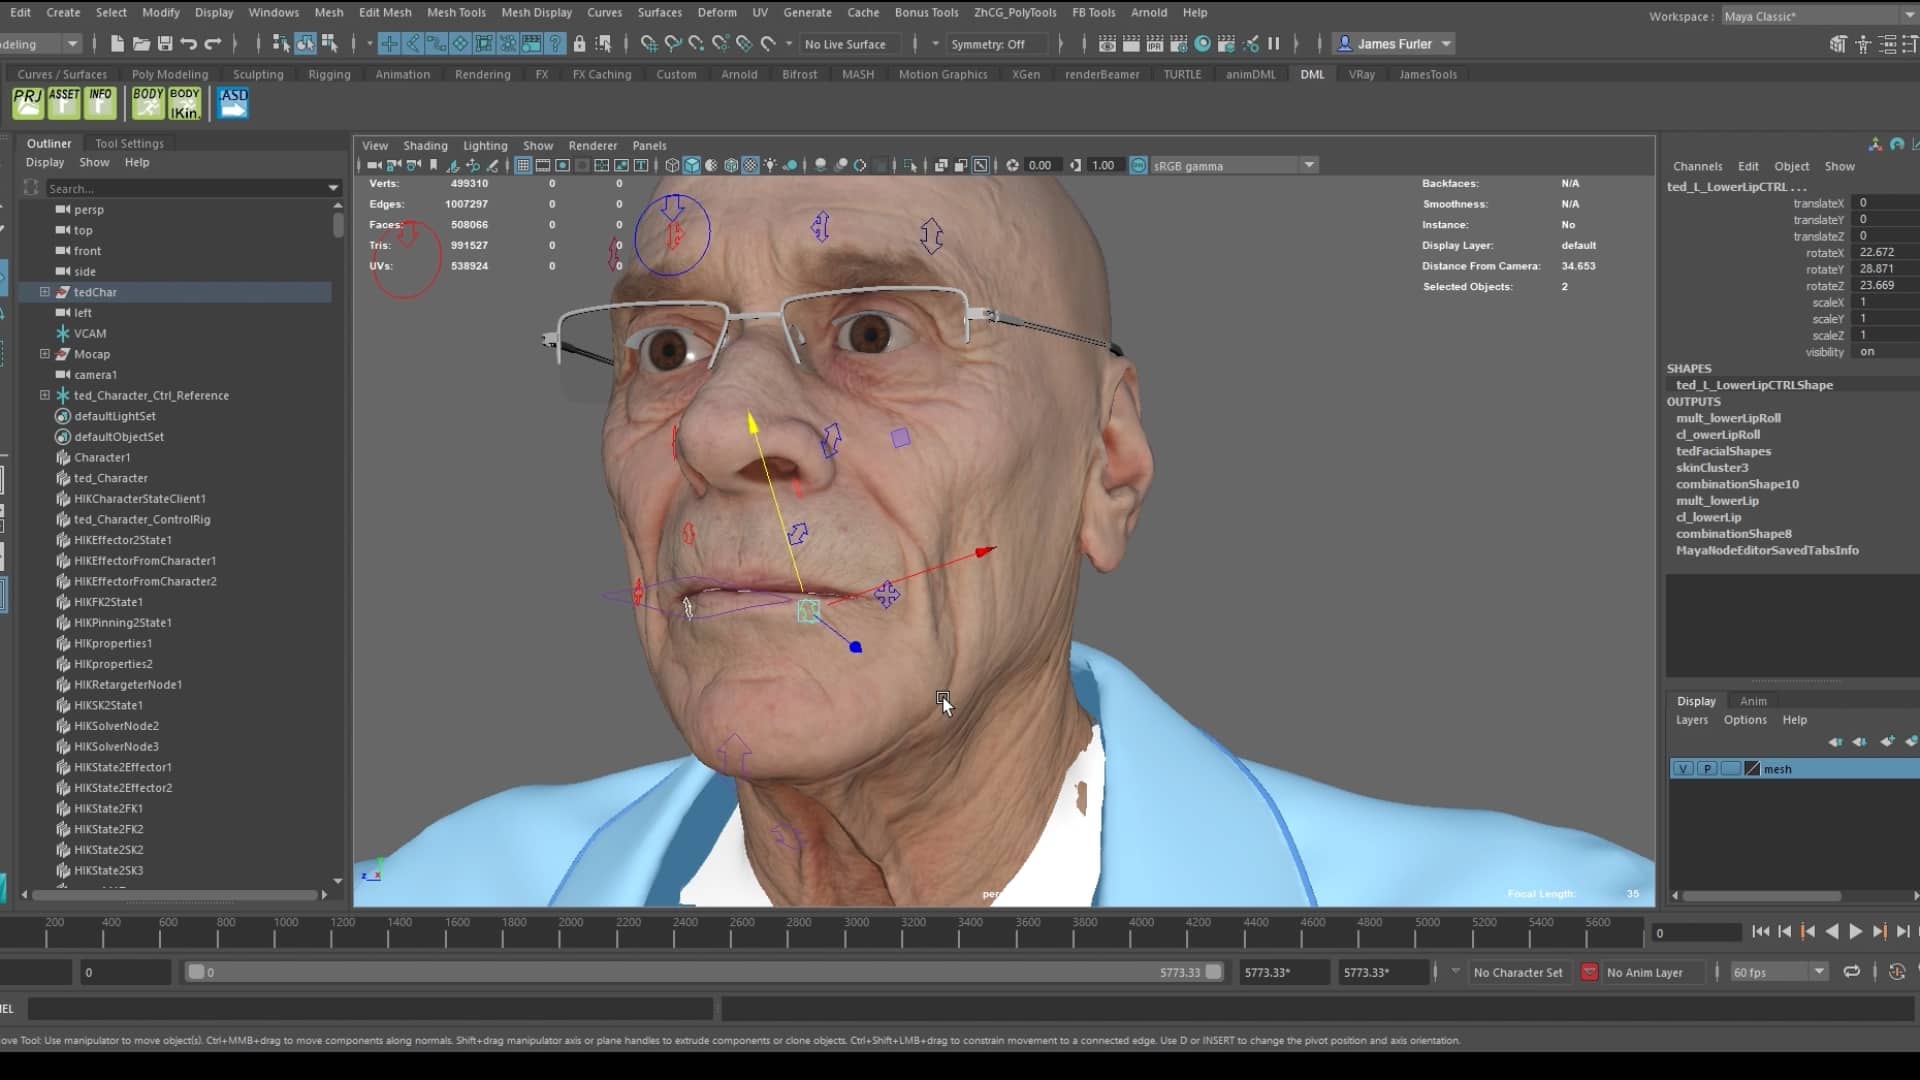Expand the tedChar outliner node
1920x1080 pixels.
point(45,292)
